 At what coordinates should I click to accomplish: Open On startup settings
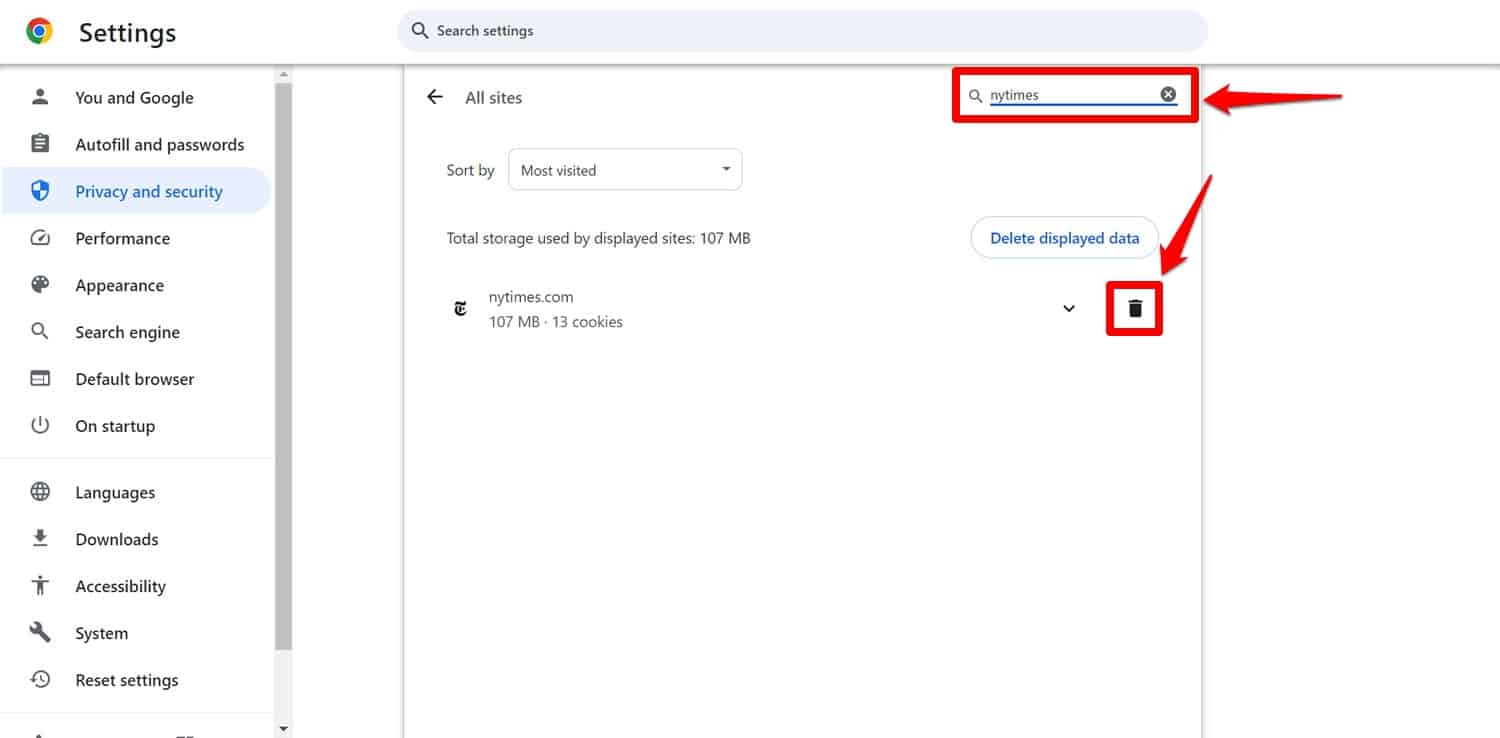tap(115, 426)
